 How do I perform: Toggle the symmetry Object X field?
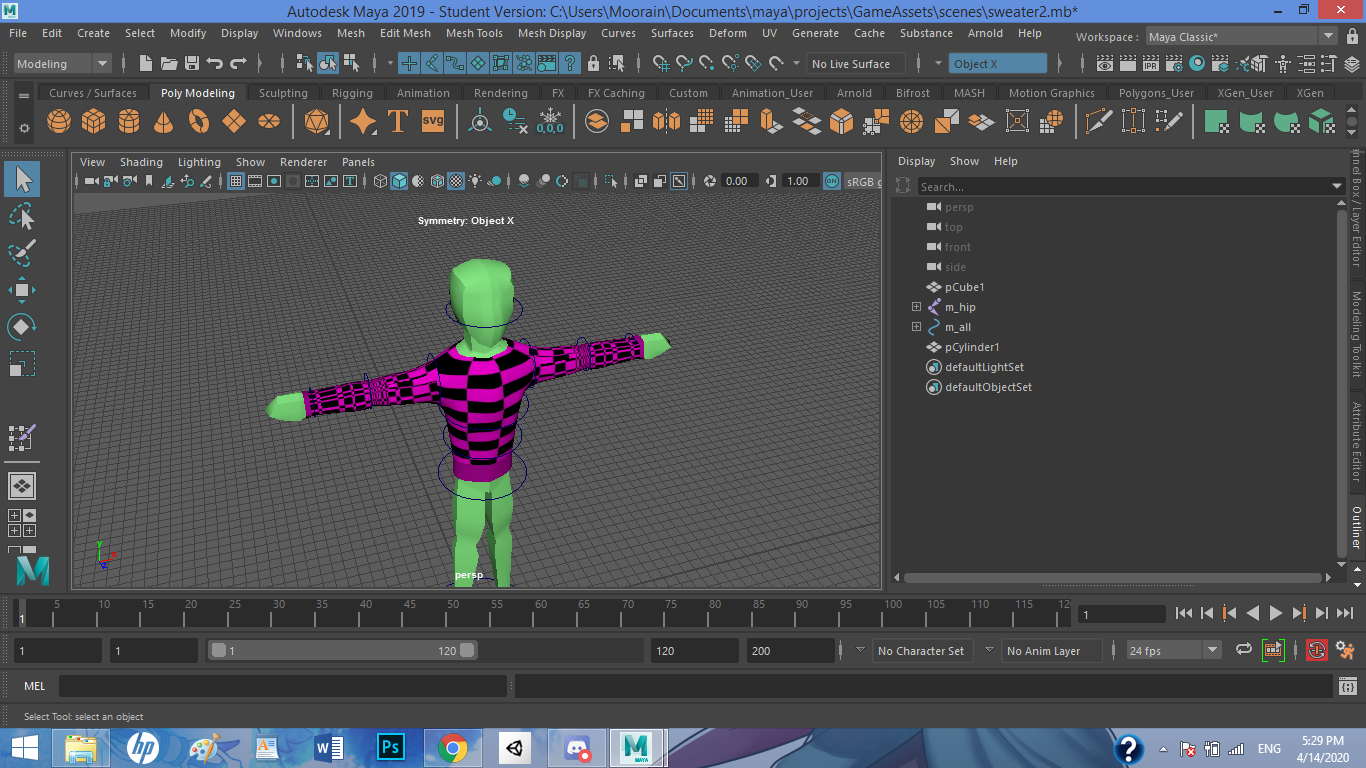[997, 63]
